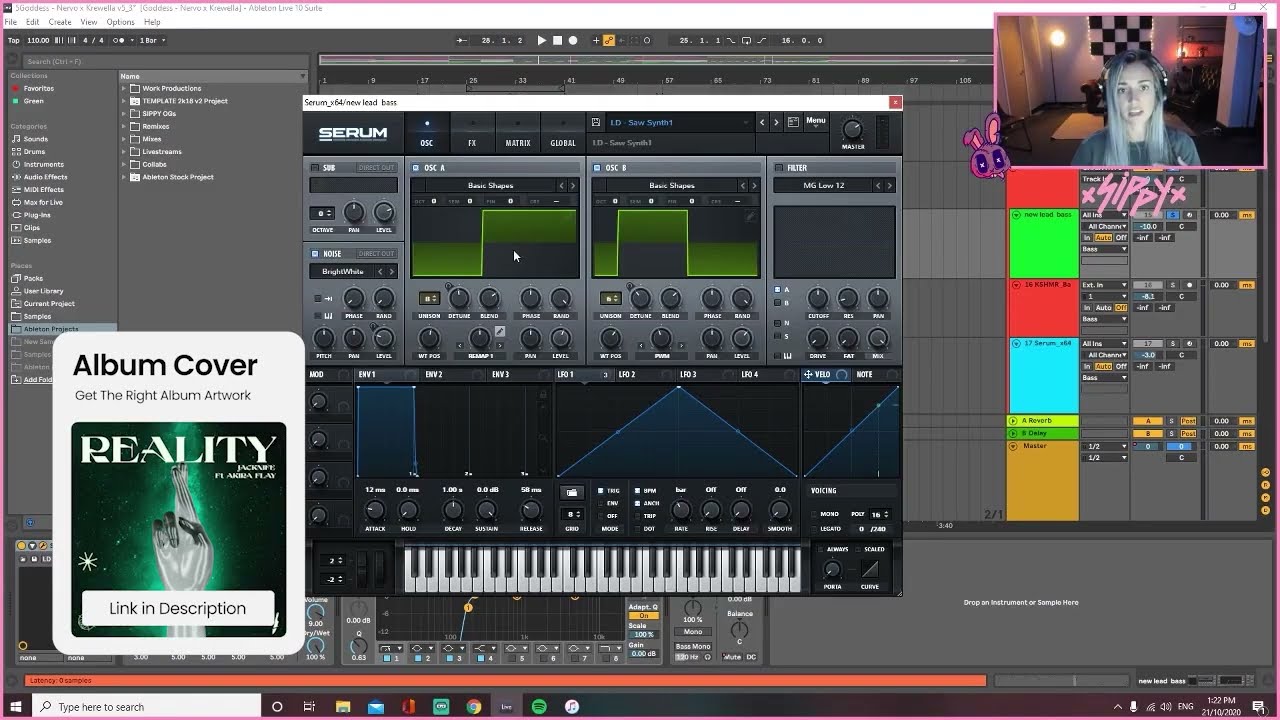This screenshot has width=1280, height=720.
Task: Select Plug-ins category in browser
Action: [x=37, y=215]
